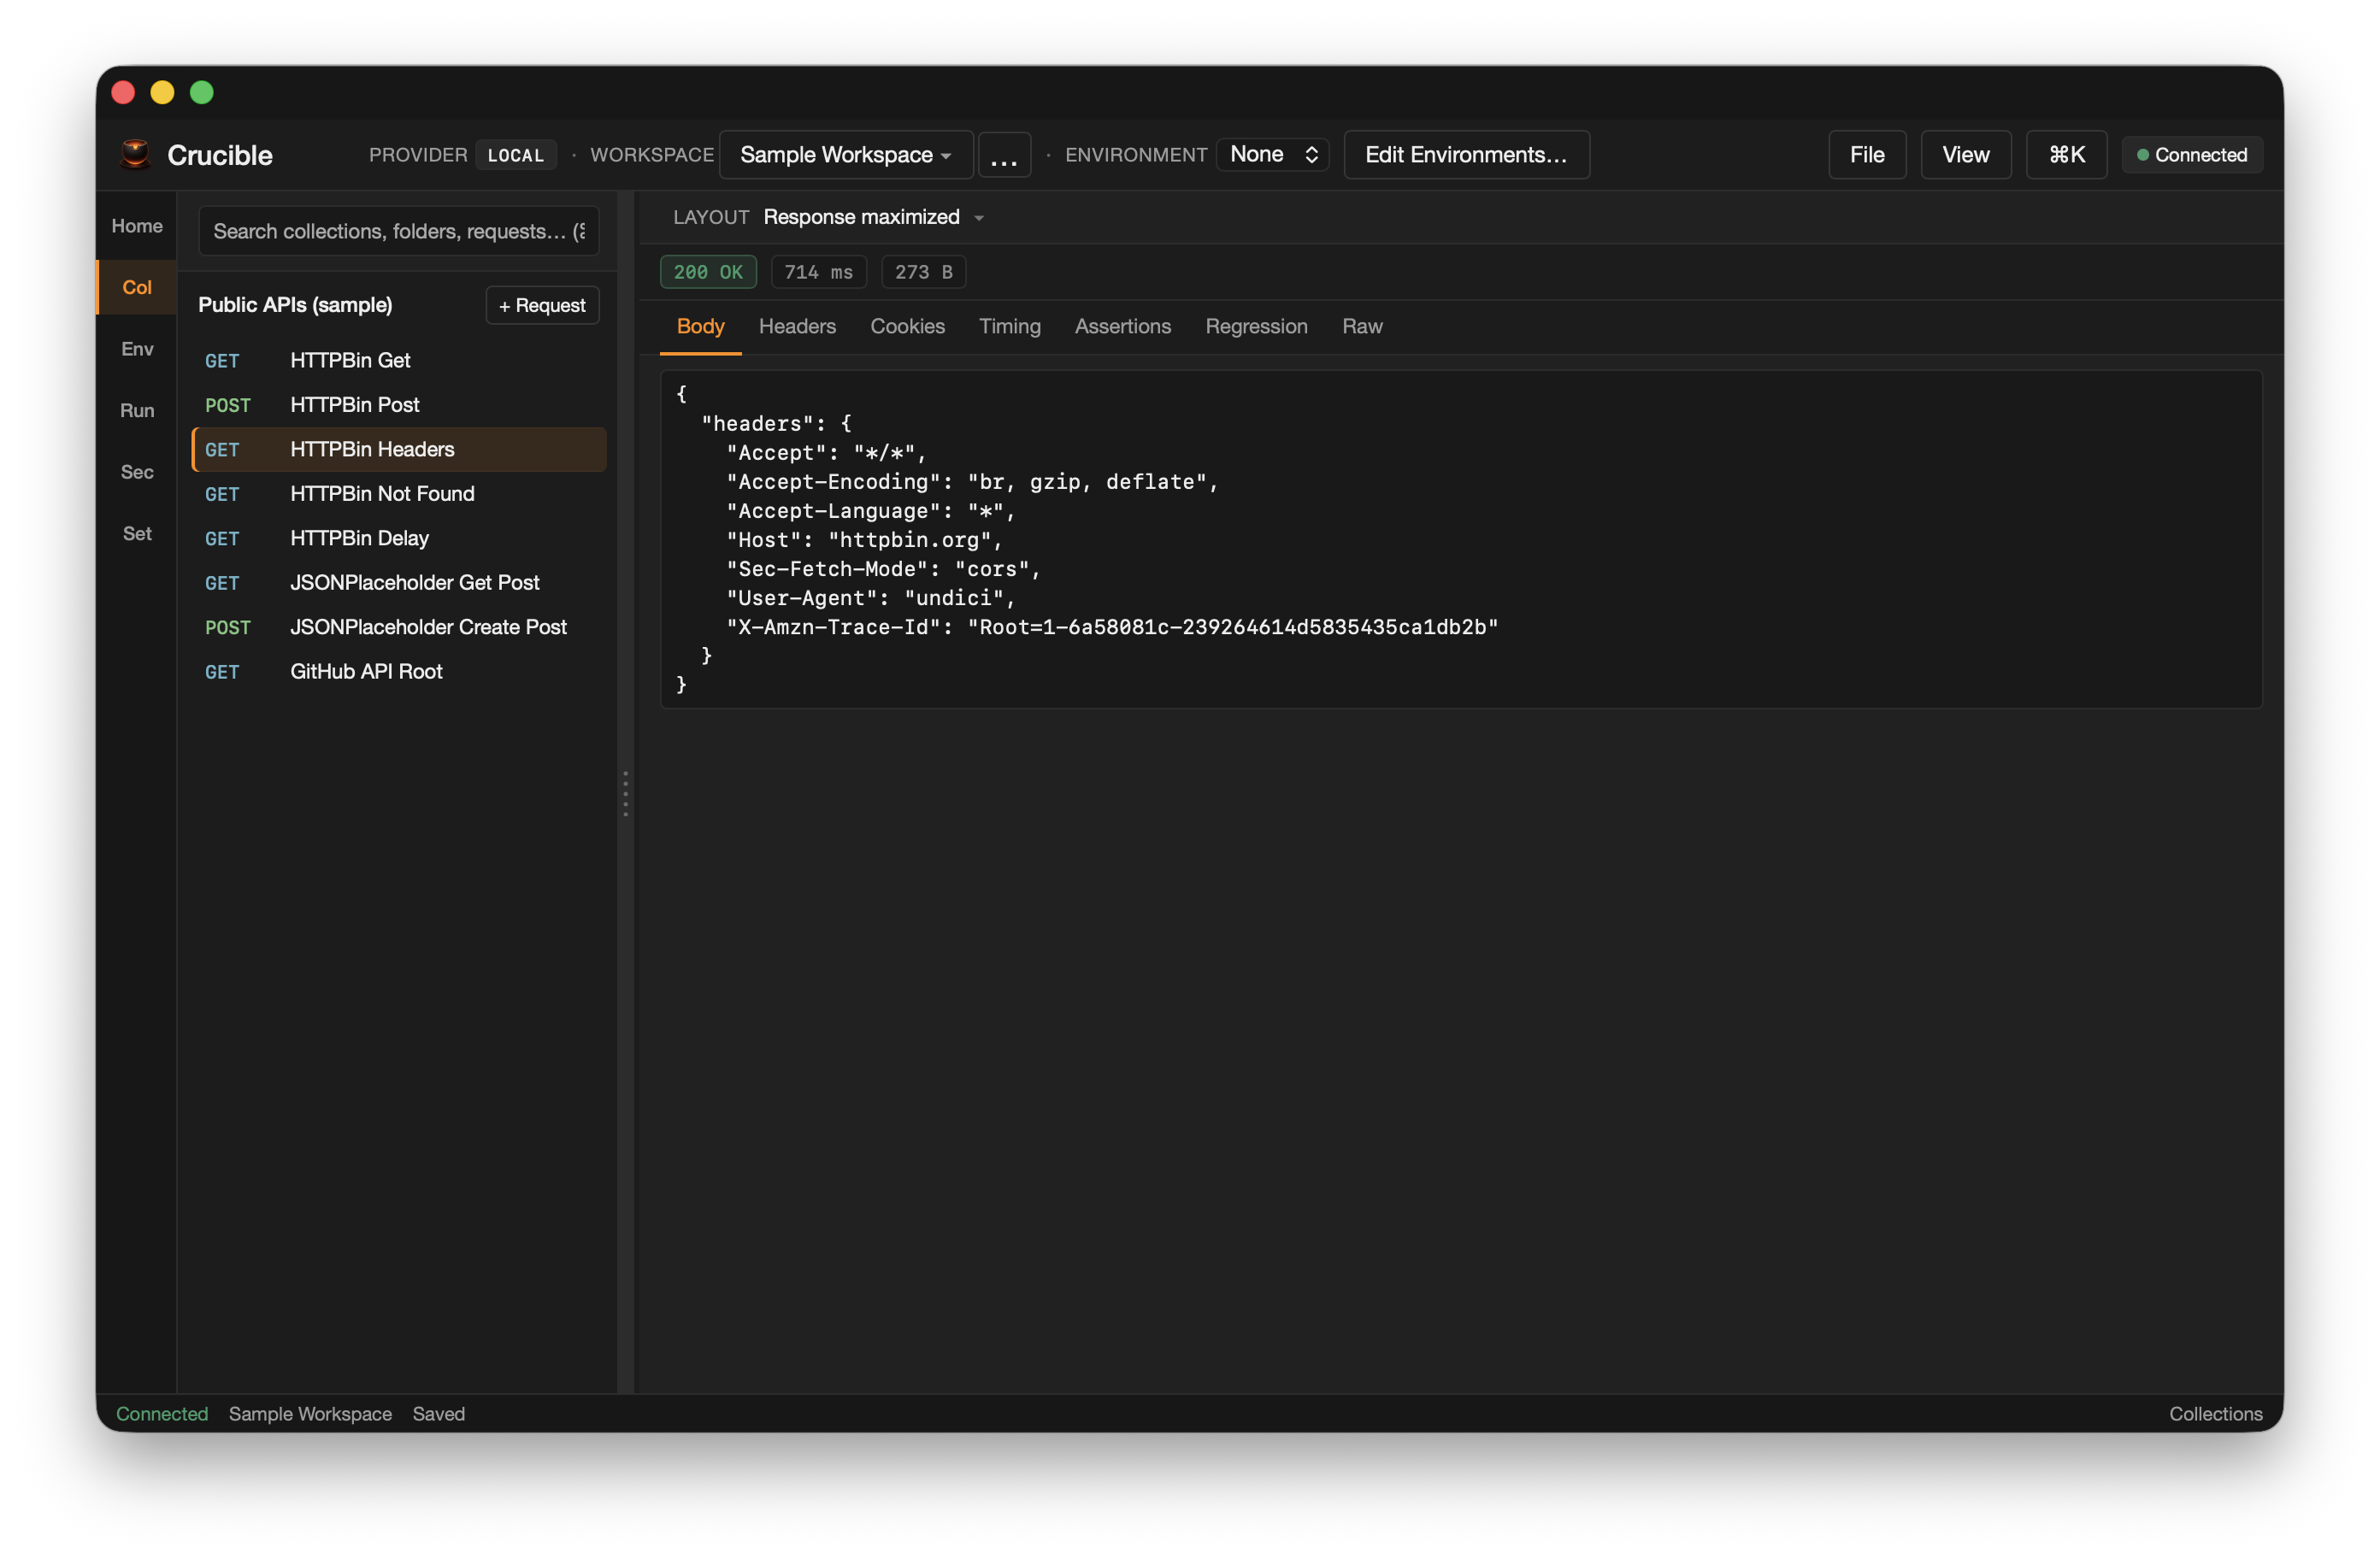Select the HTTPBin Not Found request

coord(399,494)
